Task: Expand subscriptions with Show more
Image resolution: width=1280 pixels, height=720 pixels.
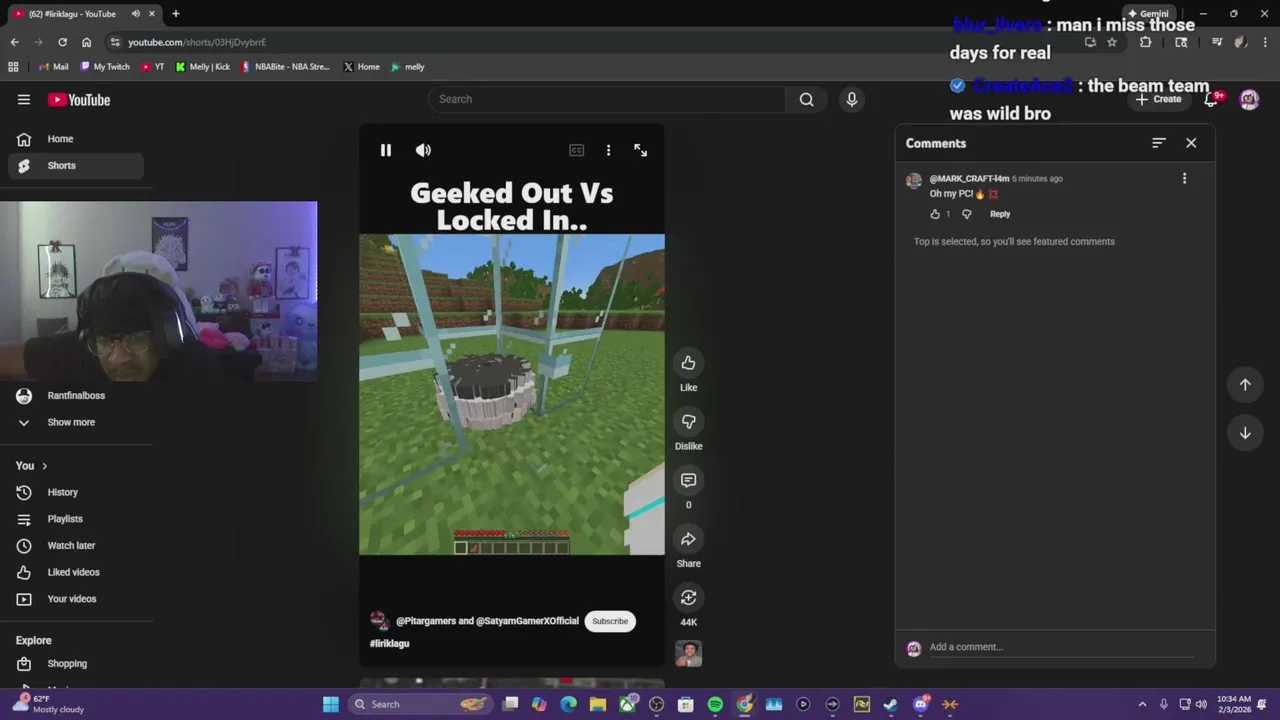Action: (76, 423)
